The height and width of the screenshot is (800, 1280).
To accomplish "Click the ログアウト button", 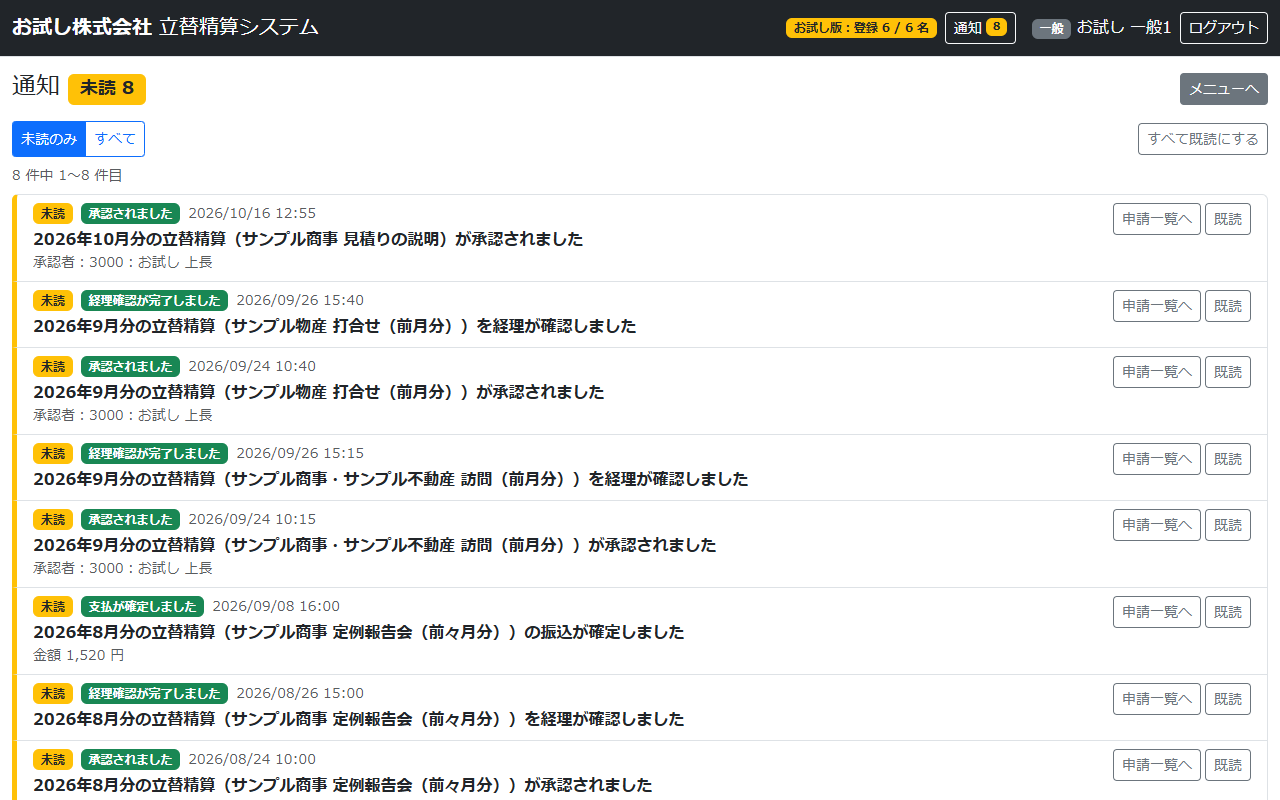I will click(1224, 28).
